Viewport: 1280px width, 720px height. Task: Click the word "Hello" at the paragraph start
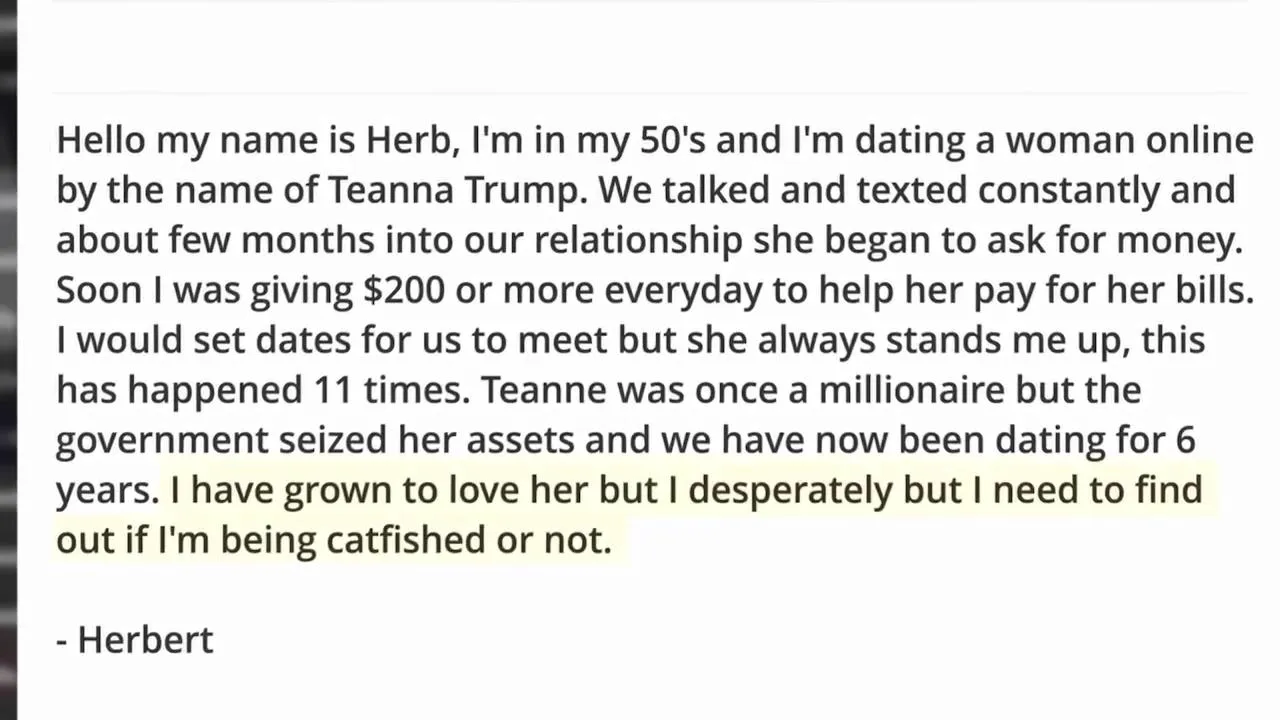tap(100, 140)
